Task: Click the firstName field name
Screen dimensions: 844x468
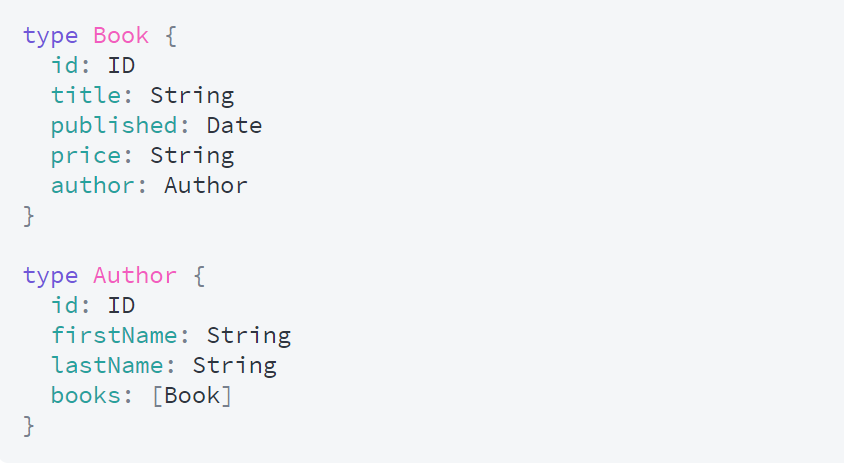Action: [x=111, y=336]
